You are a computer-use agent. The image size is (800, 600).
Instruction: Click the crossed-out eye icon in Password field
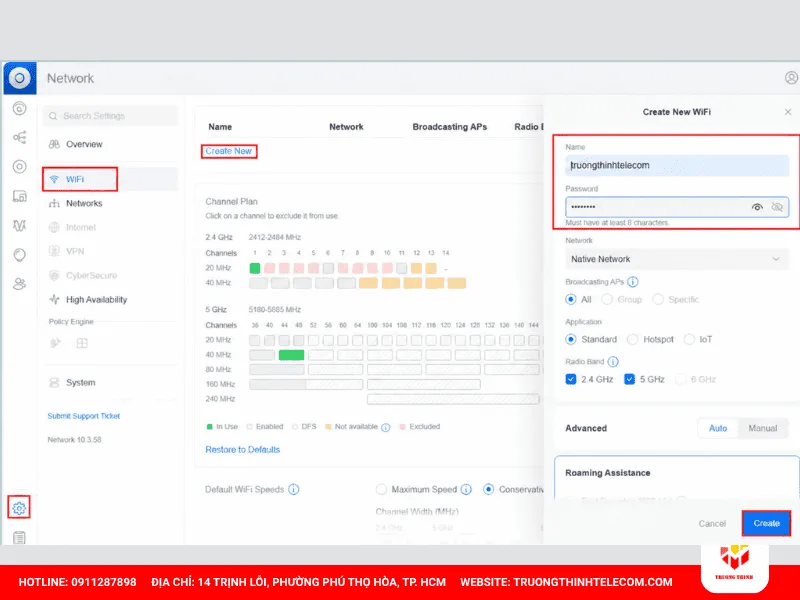click(777, 207)
